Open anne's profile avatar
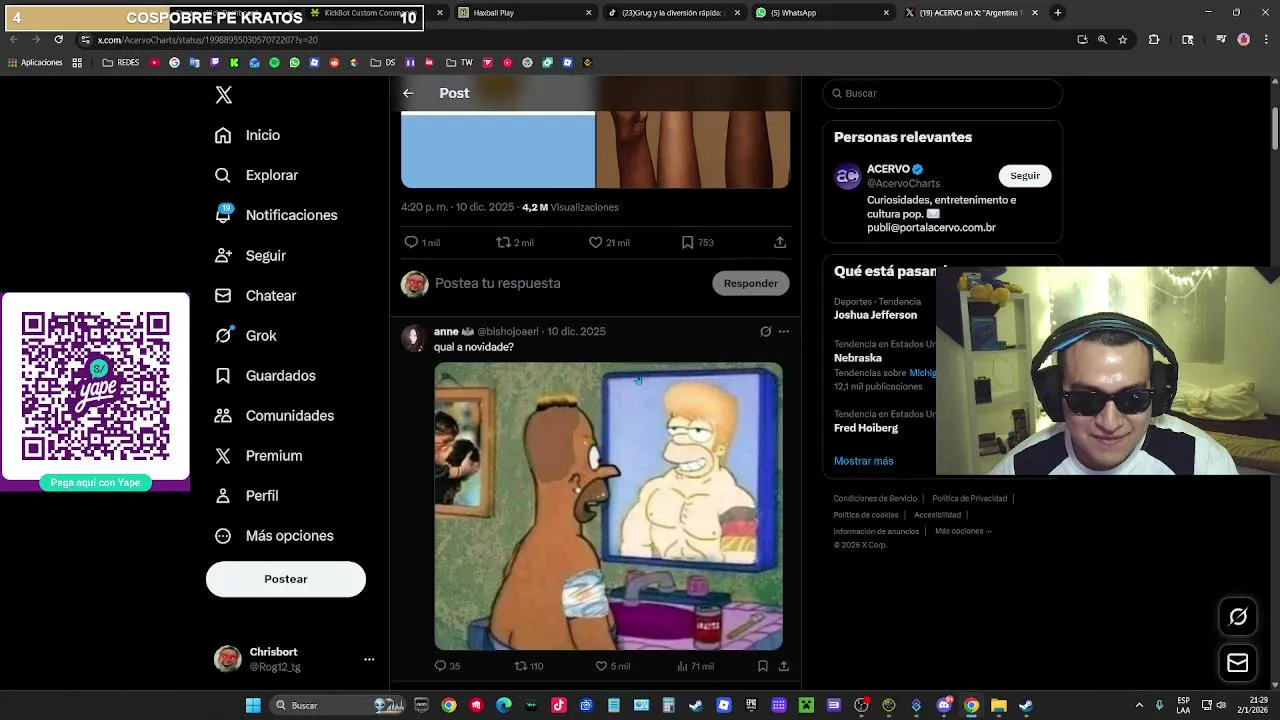 (x=413, y=338)
